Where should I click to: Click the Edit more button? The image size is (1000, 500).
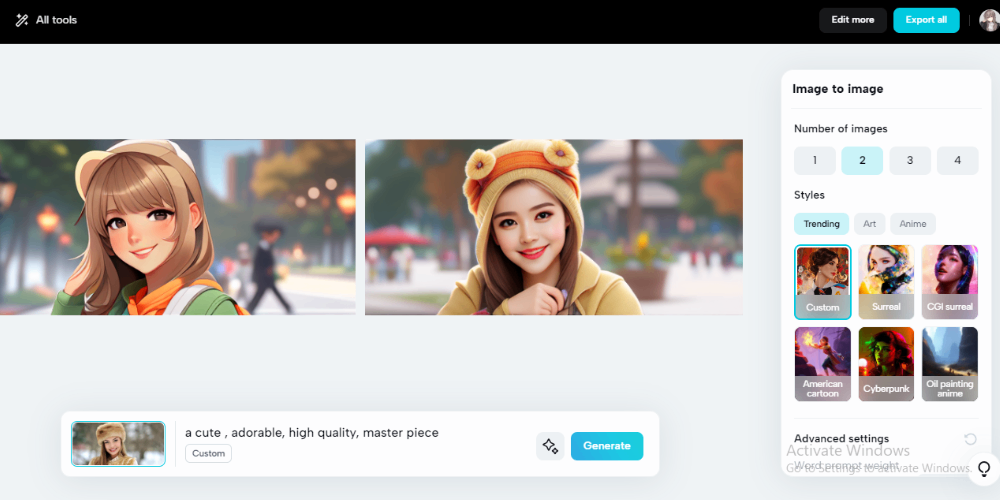(853, 20)
